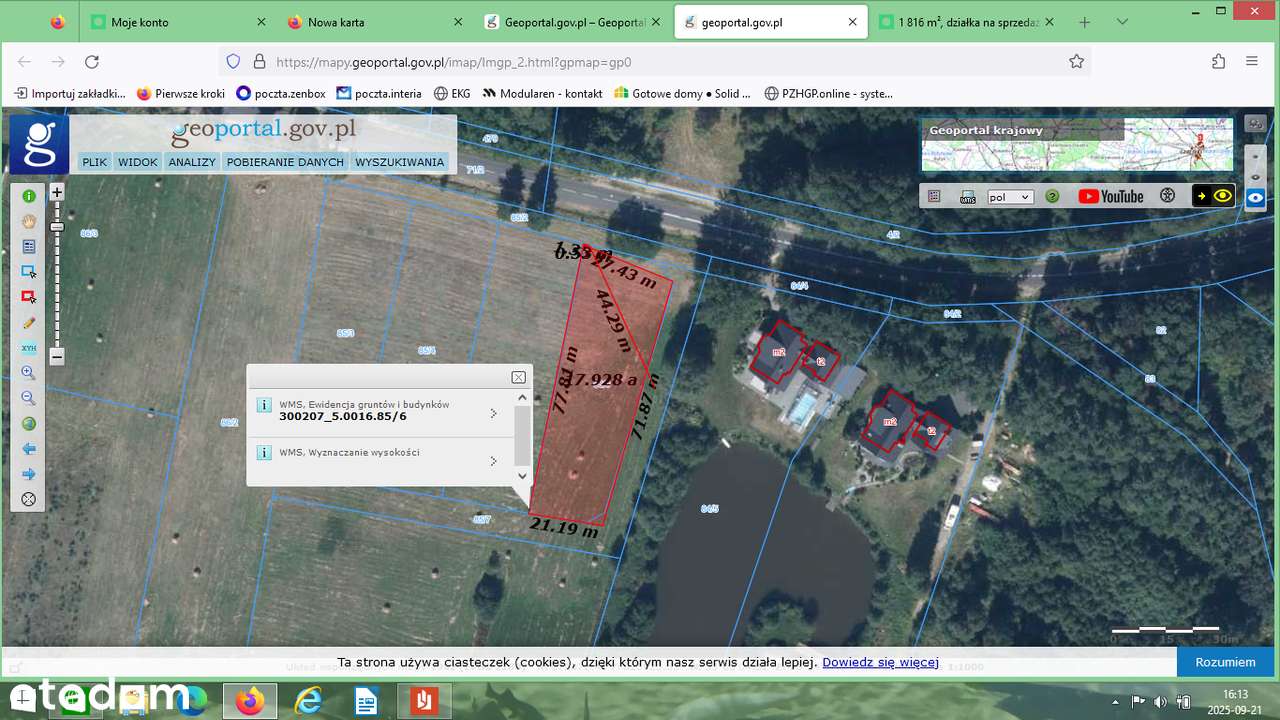Choose the pencil drawing tool
1280x720 pixels.
point(29,322)
